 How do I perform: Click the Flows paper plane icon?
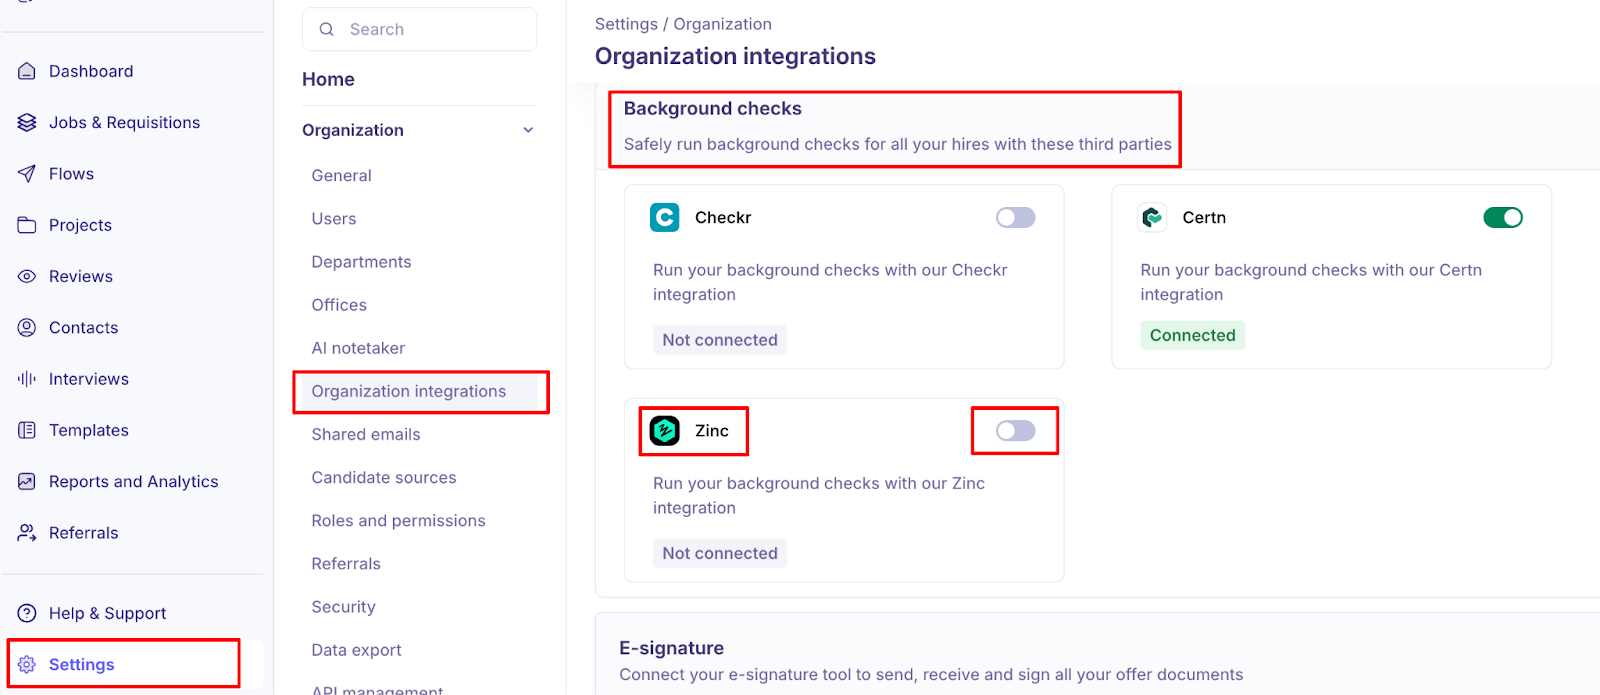[x=27, y=174]
